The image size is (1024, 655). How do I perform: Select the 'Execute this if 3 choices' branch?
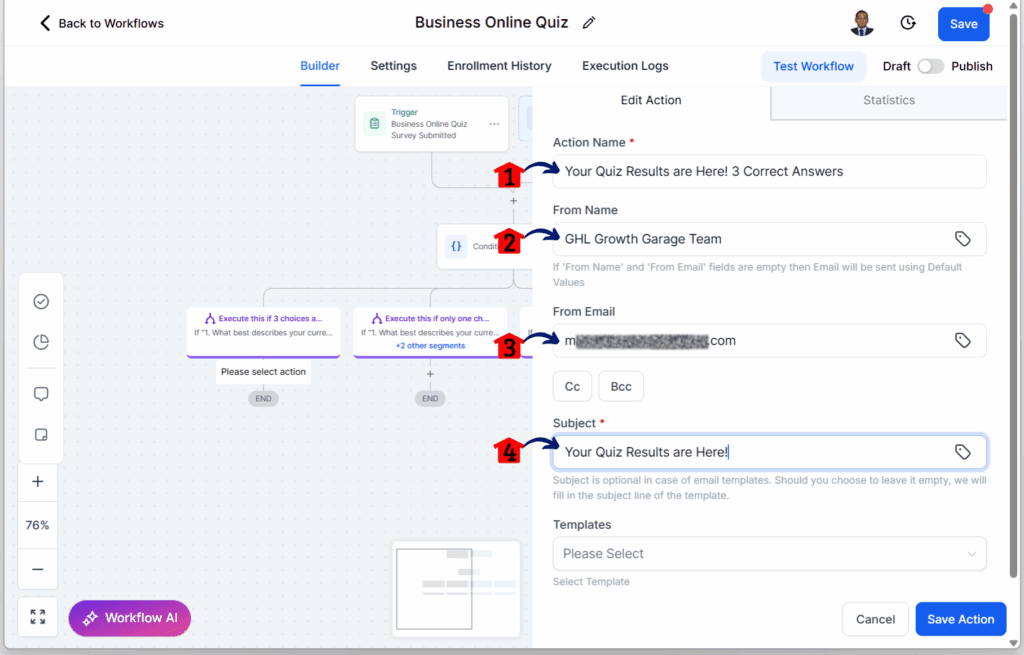coord(263,332)
